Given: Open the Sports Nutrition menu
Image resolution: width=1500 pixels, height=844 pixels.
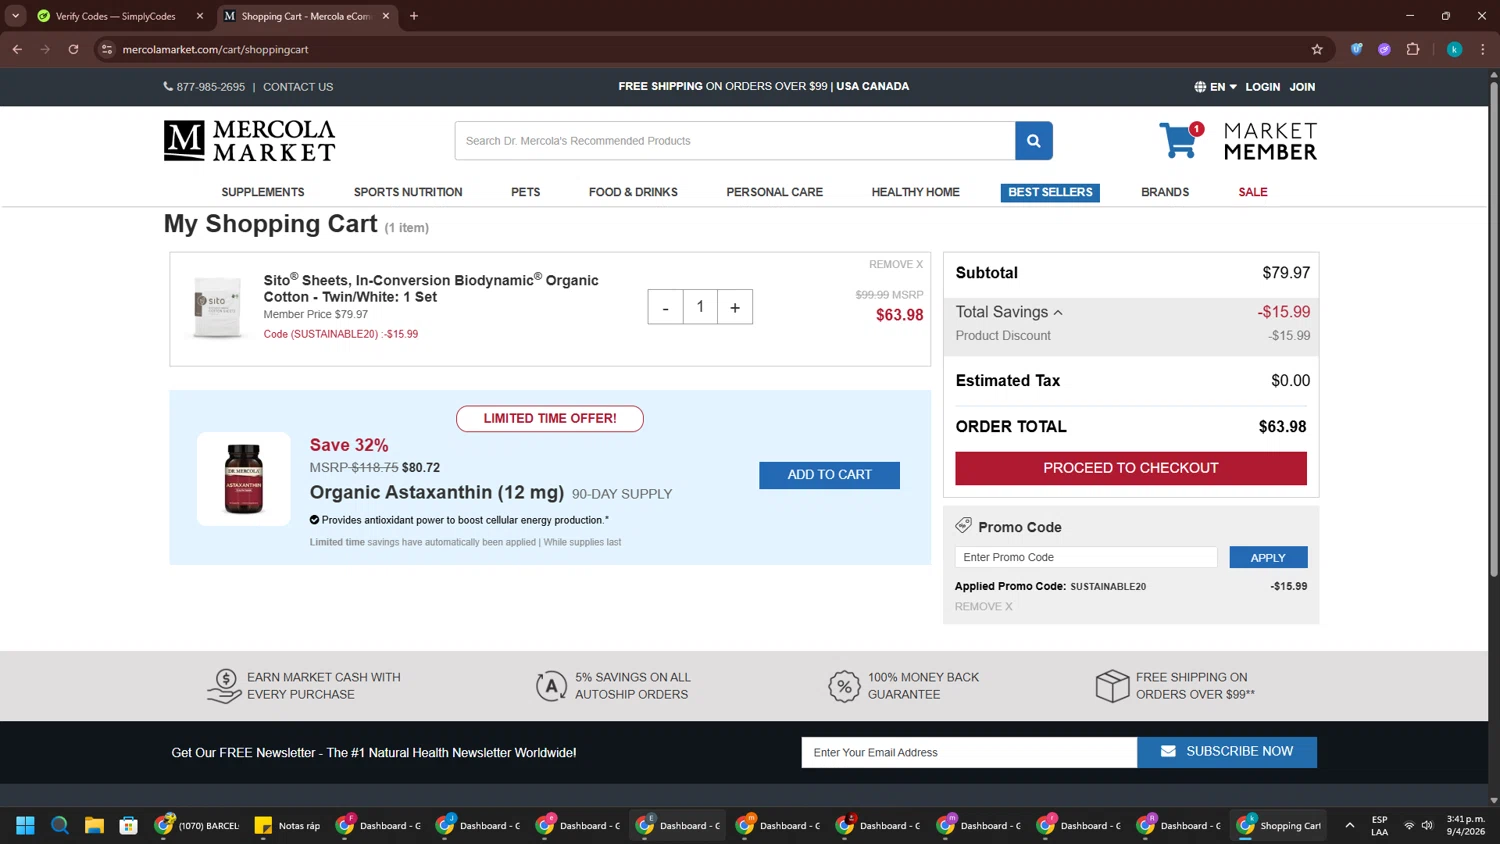Looking at the screenshot, I should coord(408,192).
